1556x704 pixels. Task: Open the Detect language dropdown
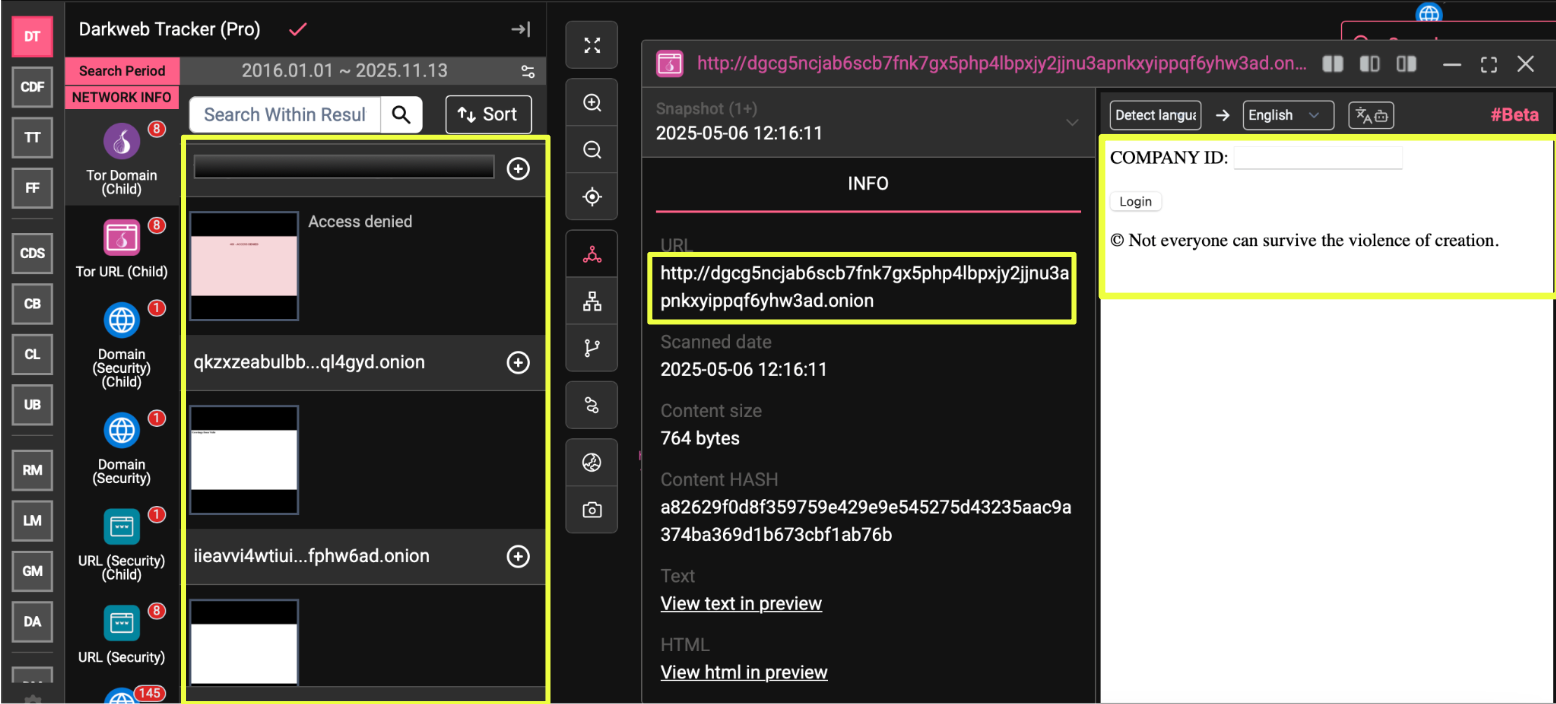[x=1156, y=115]
